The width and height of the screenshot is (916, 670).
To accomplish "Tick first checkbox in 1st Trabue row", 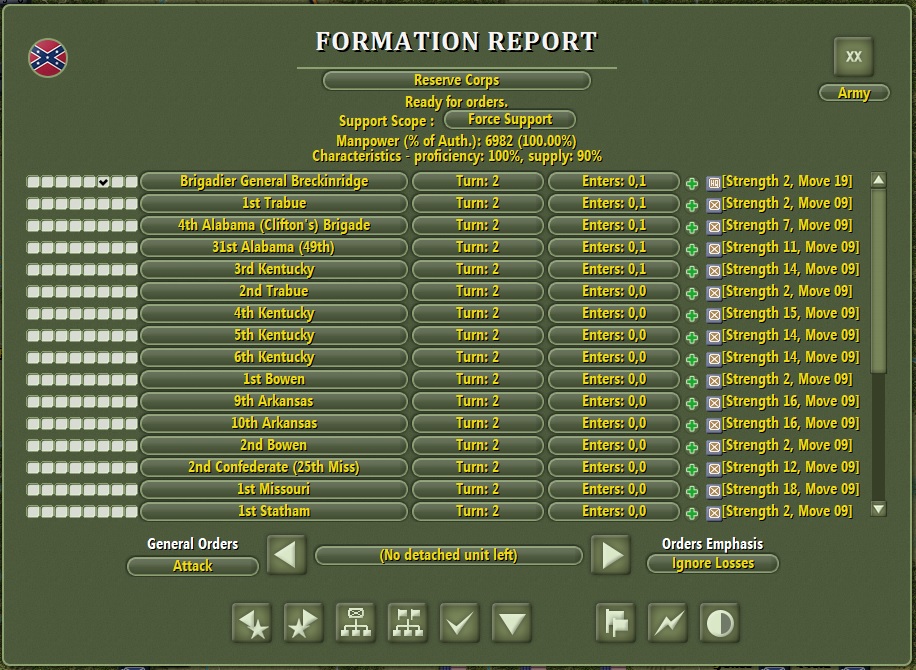I will click(x=33, y=204).
